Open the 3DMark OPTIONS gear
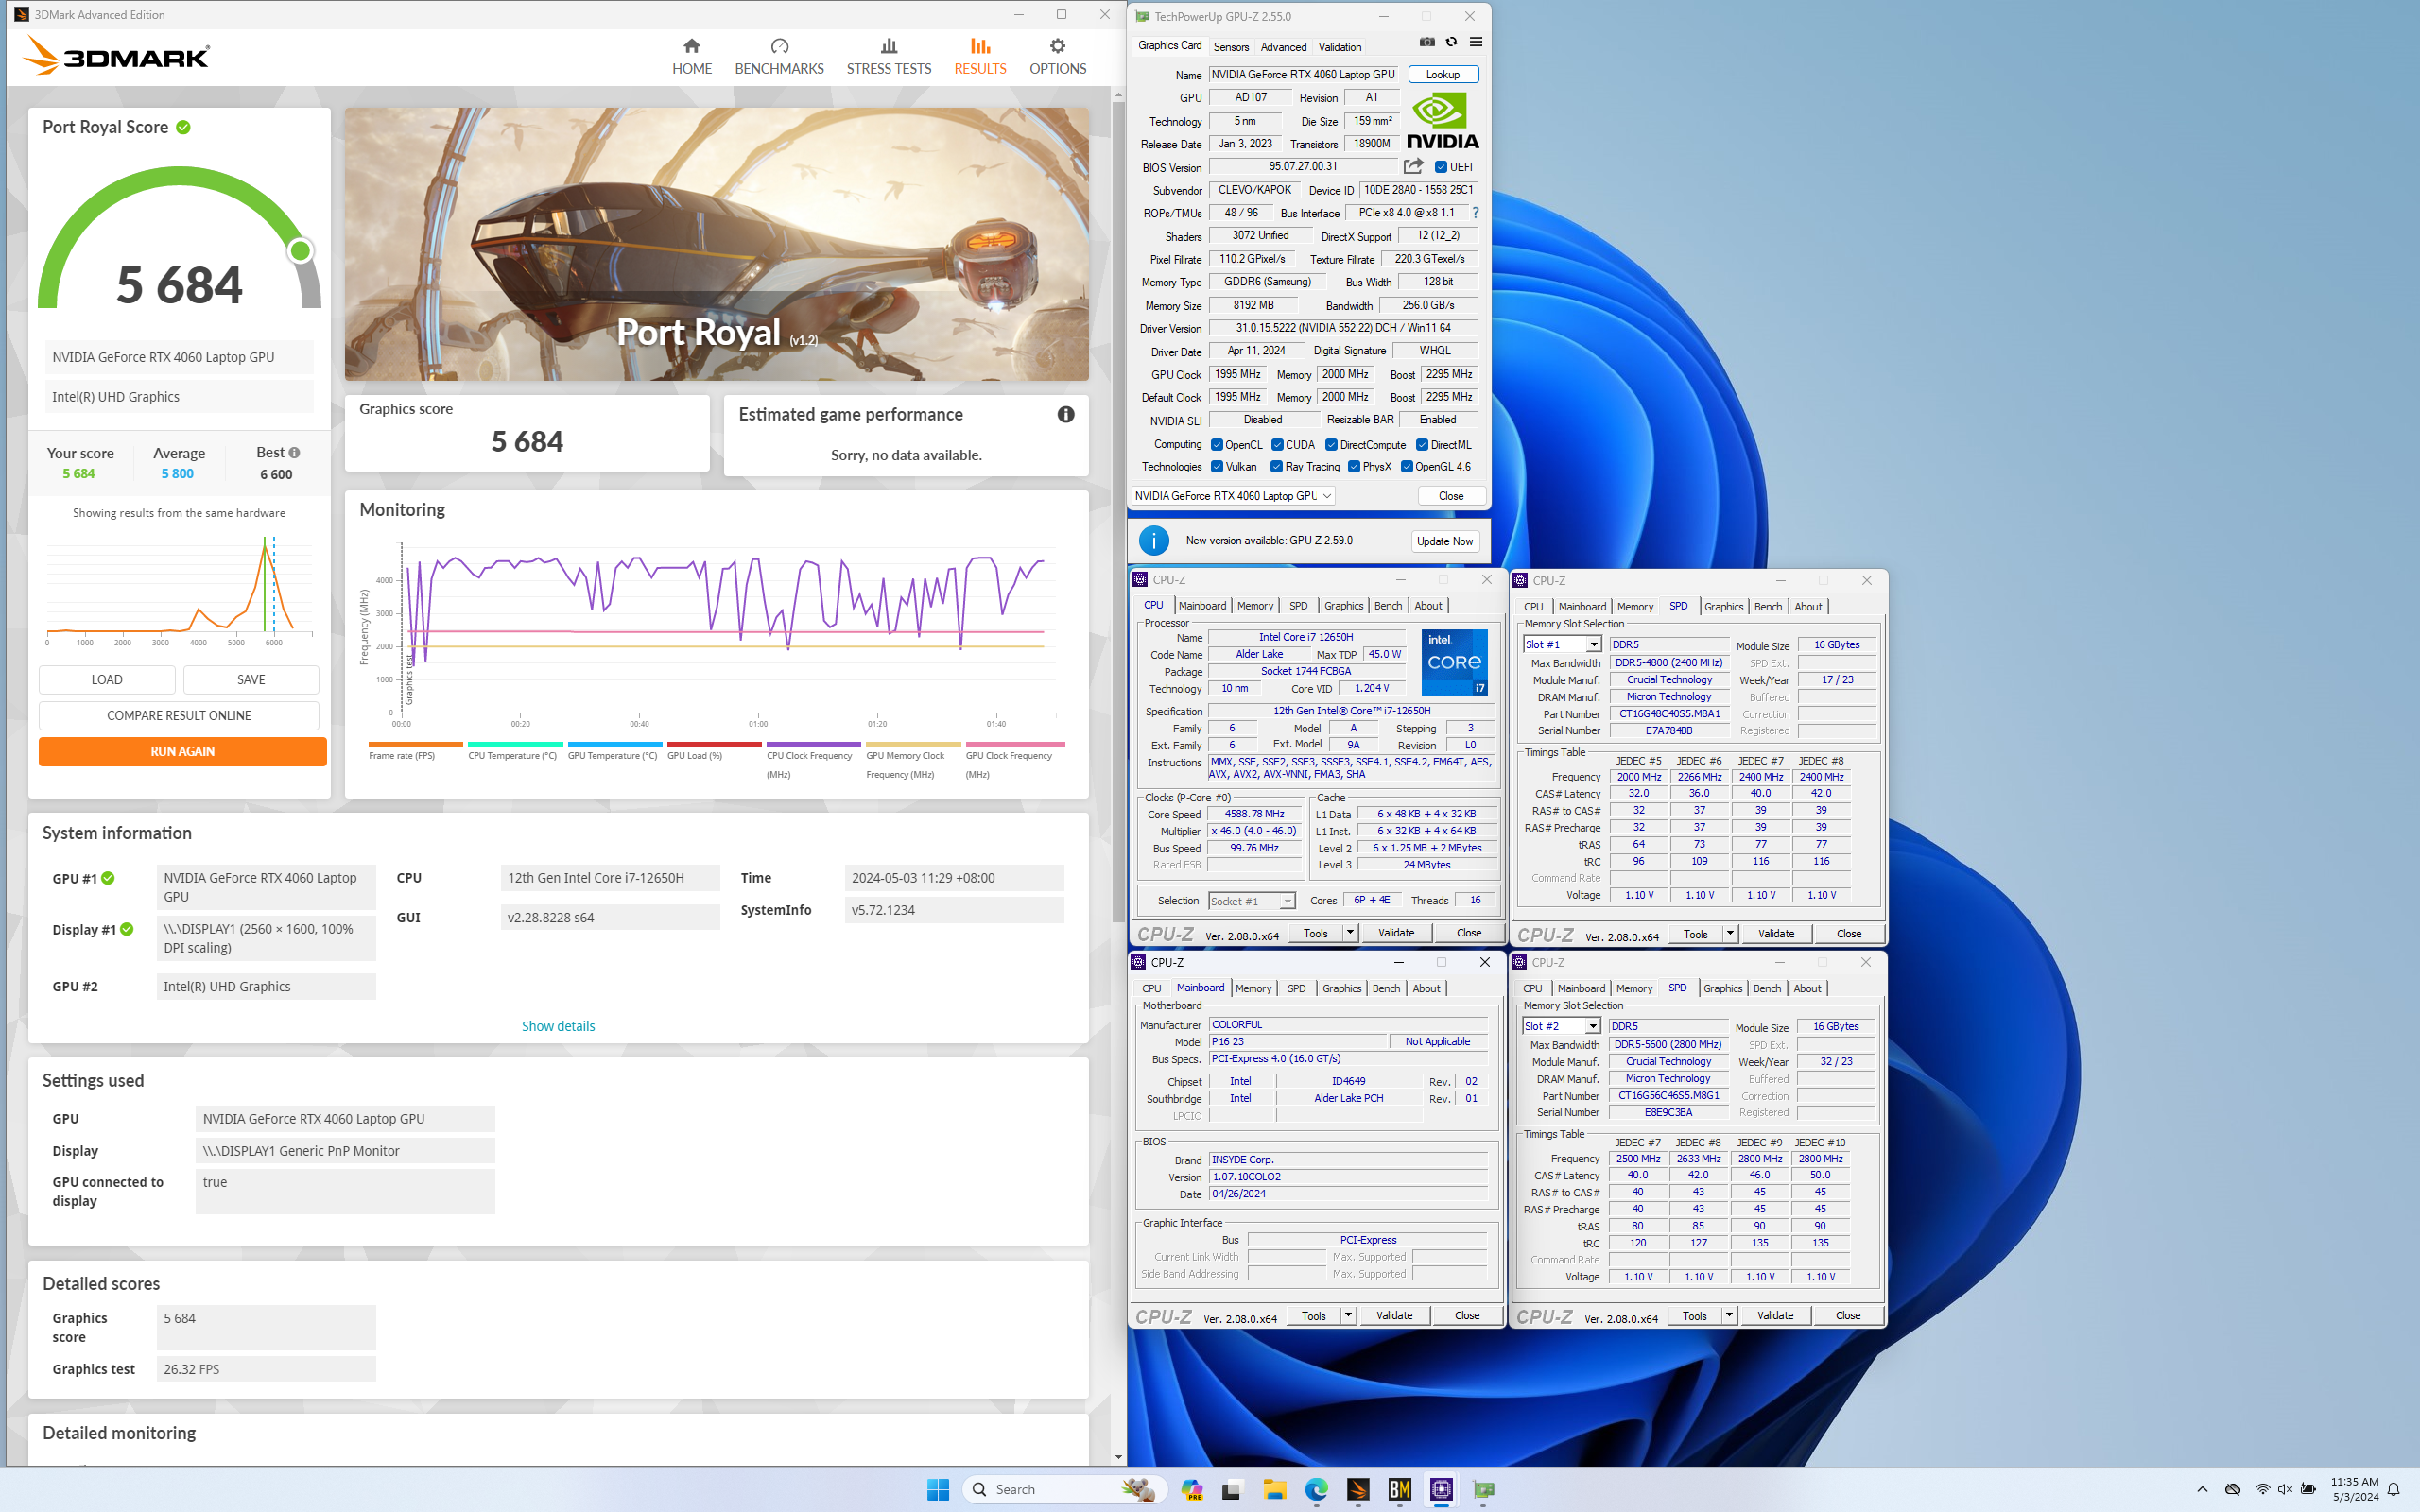Screen dimensions: 2420x1512 pos(1057,57)
